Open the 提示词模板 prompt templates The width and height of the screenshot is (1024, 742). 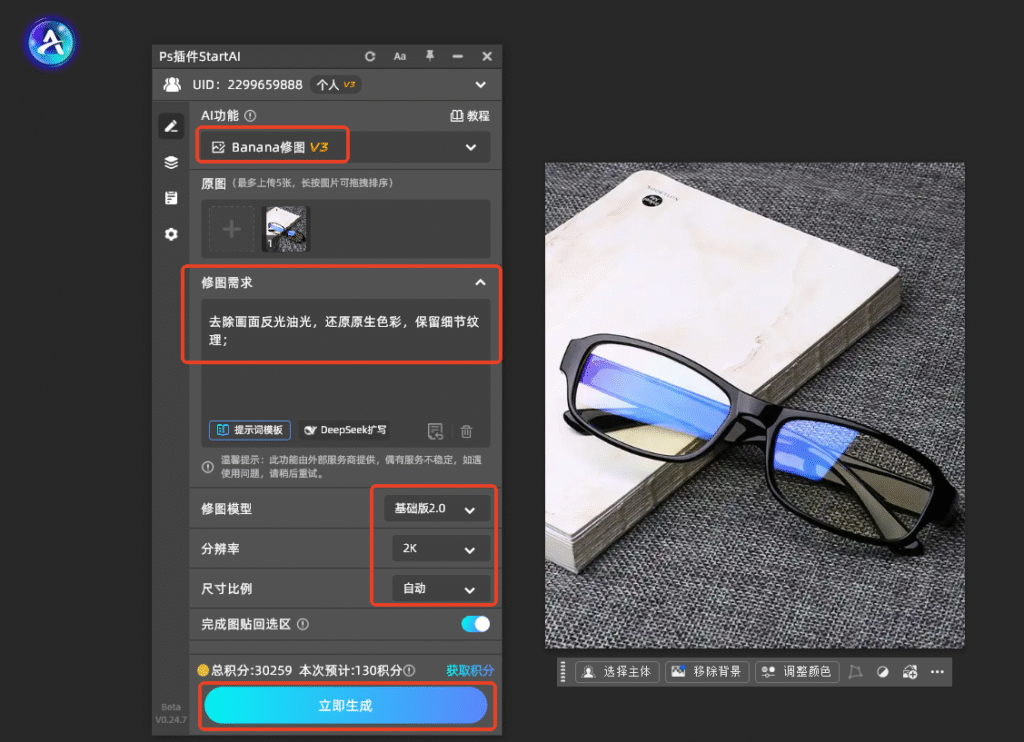pos(250,430)
